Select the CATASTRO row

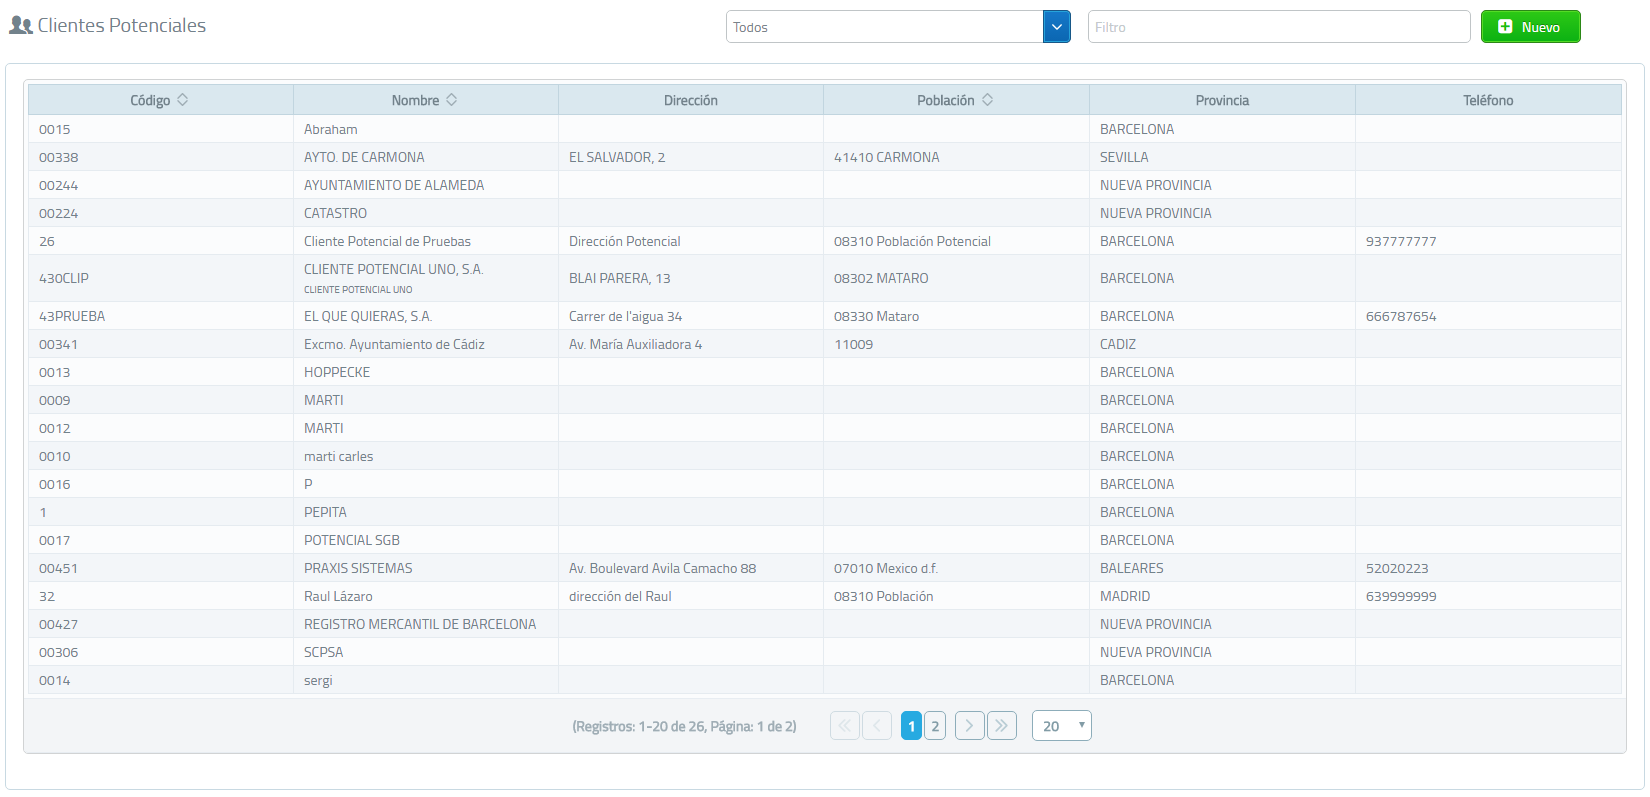[x=825, y=213]
